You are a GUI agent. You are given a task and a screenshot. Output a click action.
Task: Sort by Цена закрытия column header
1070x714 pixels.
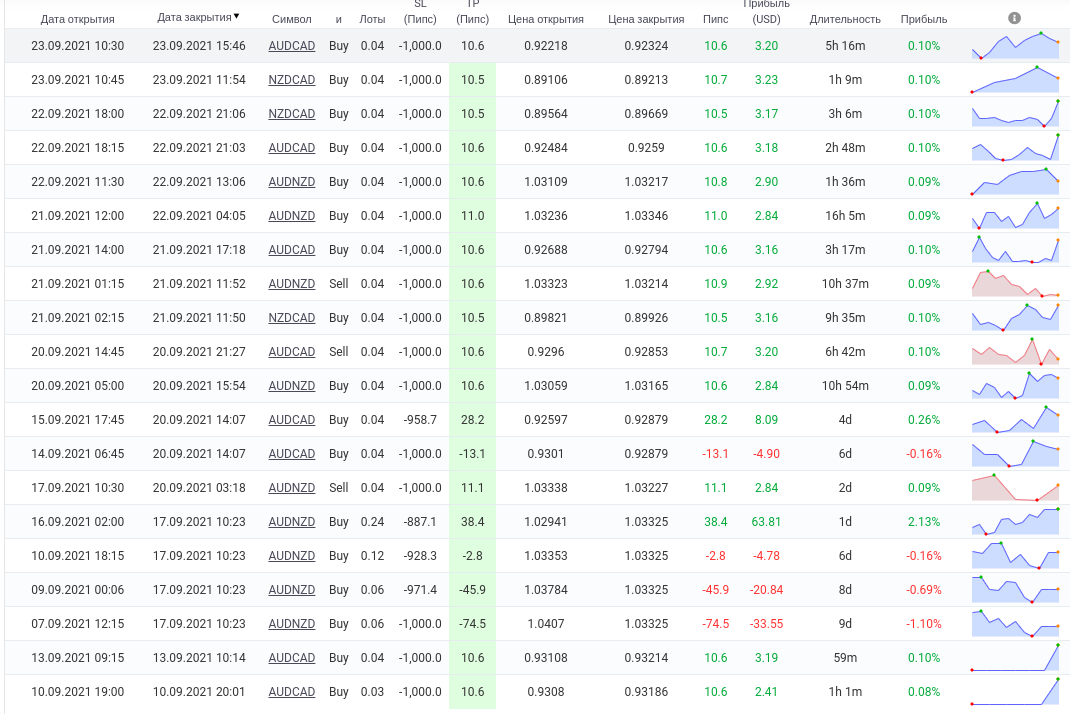[646, 19]
